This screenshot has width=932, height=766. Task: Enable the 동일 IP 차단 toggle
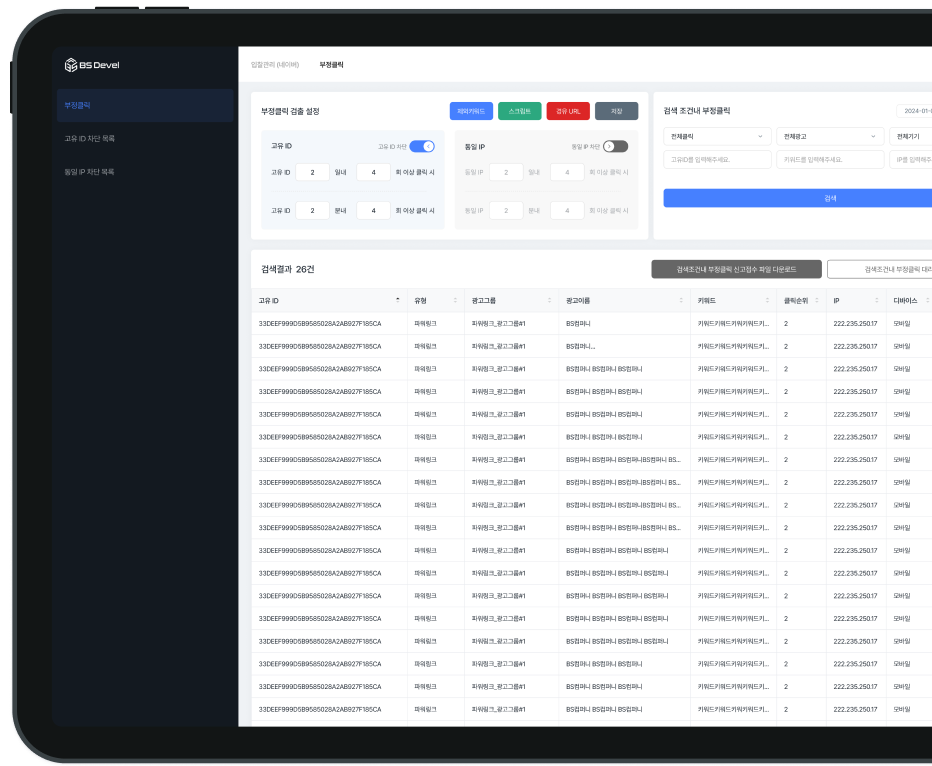615,146
